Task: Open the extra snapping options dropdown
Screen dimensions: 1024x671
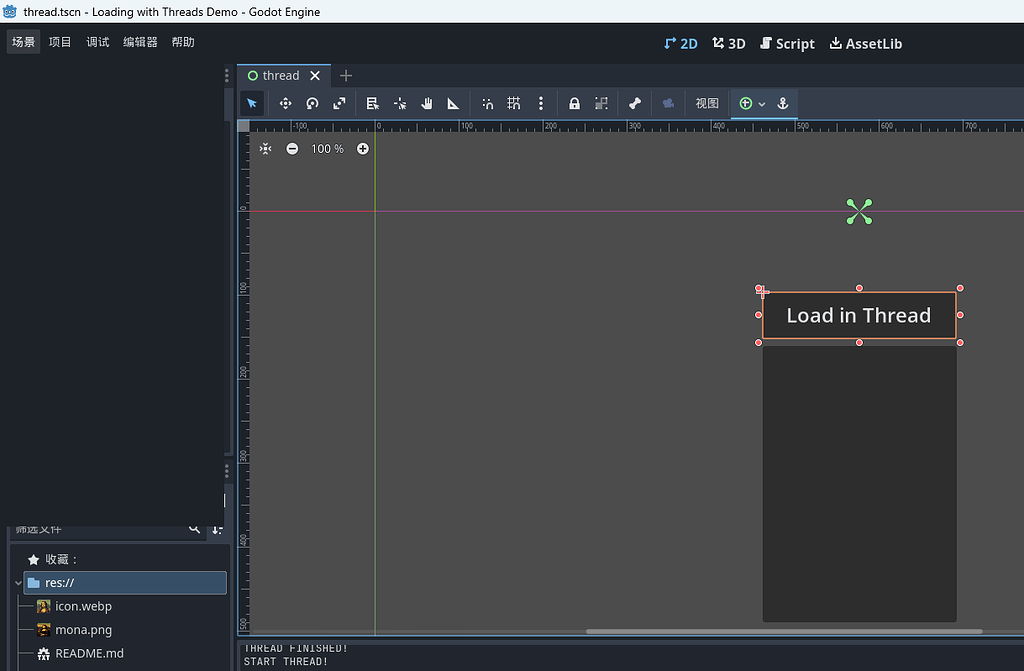Action: pyautogui.click(x=541, y=103)
